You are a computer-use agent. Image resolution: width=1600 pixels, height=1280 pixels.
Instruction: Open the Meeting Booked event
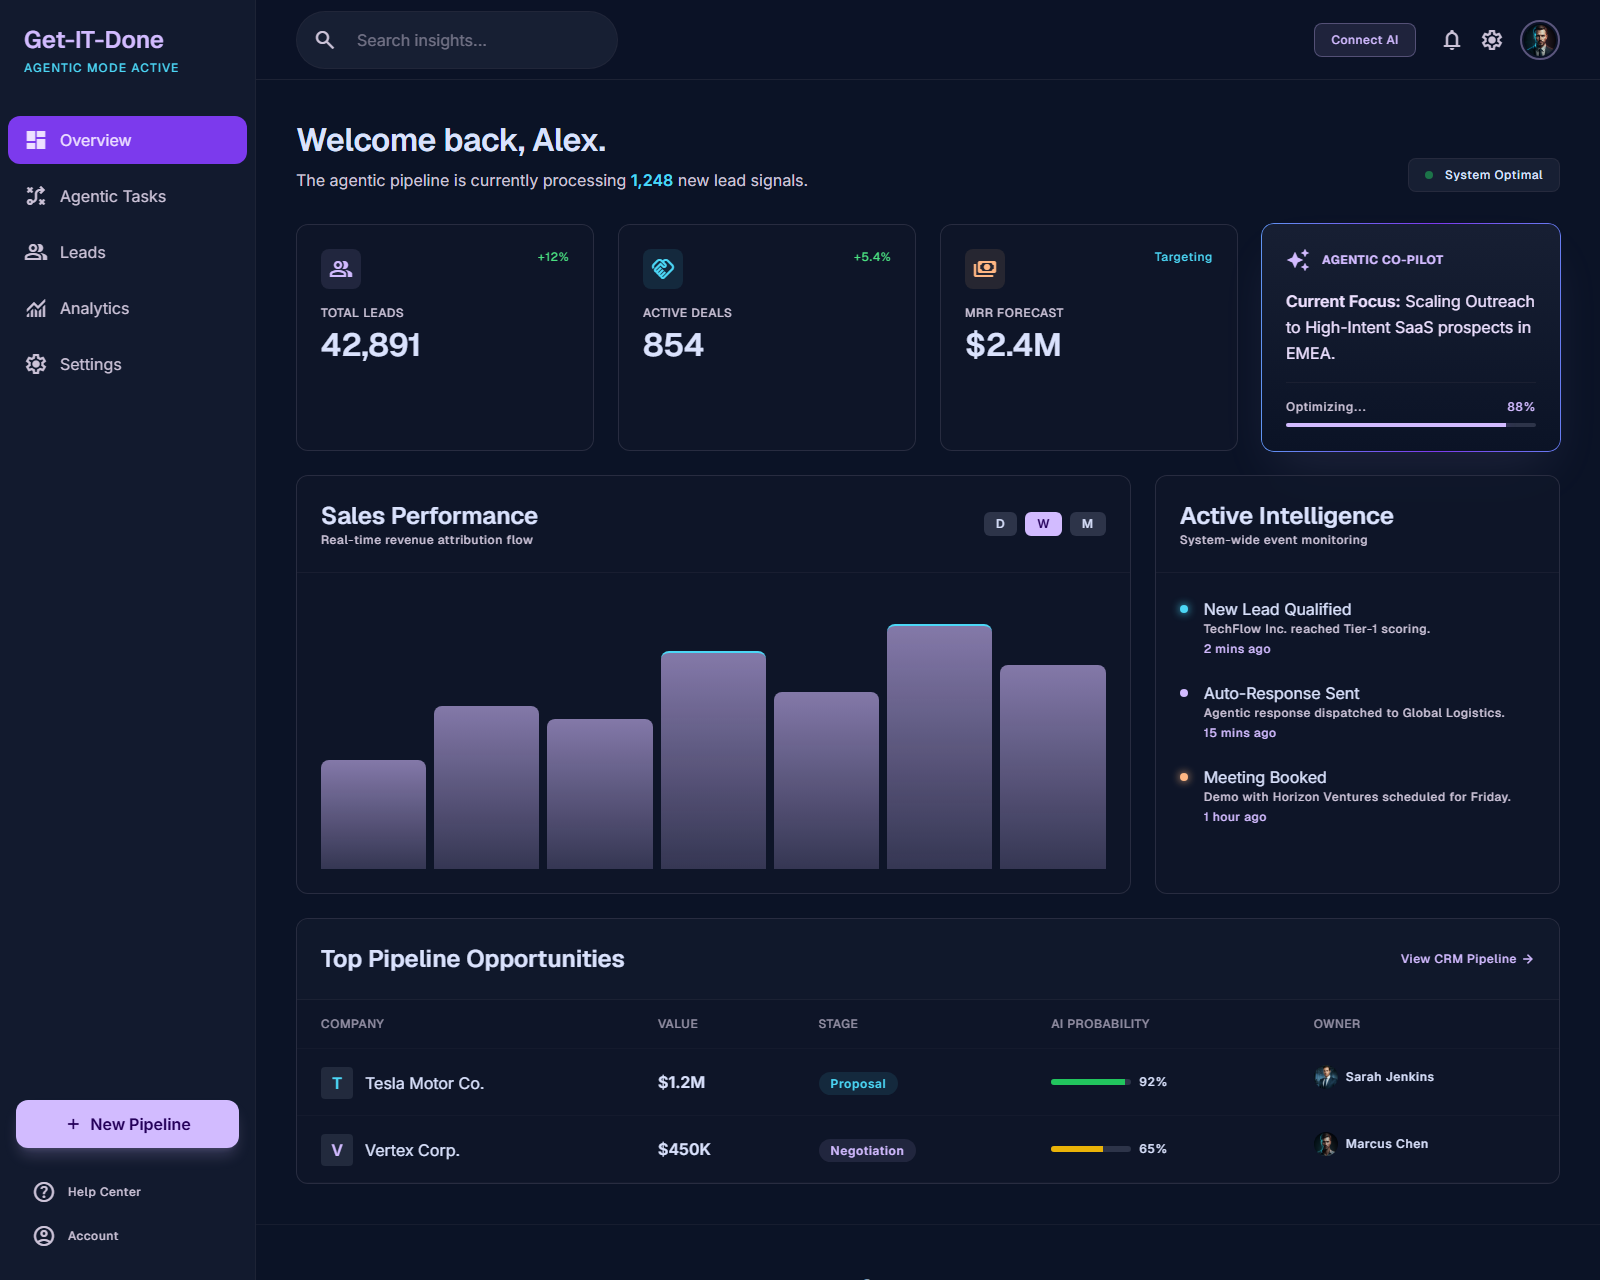(x=1357, y=796)
